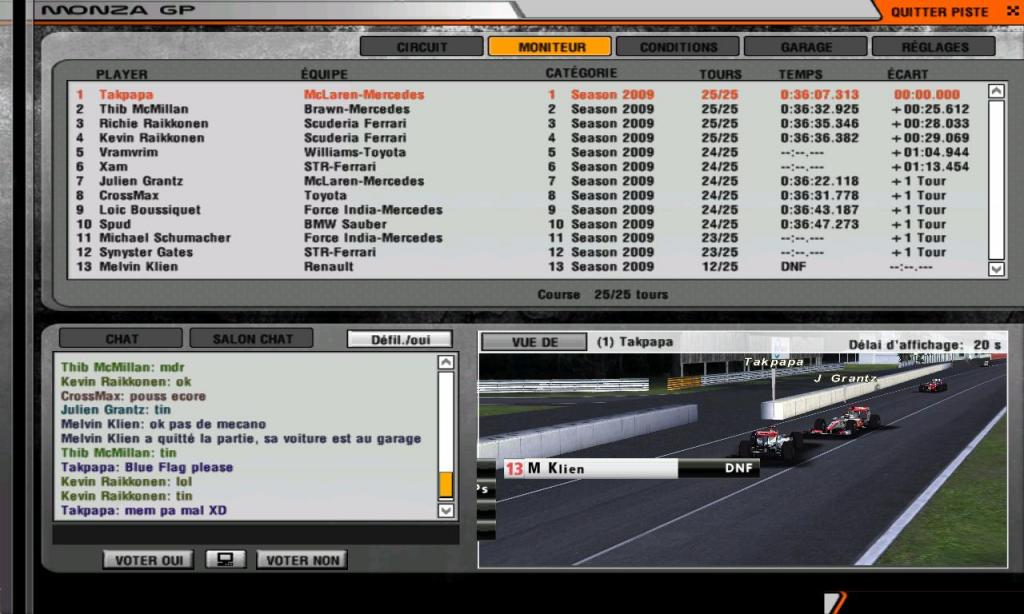Open the CIRCUIT tab
The width and height of the screenshot is (1024, 614).
pos(422,47)
